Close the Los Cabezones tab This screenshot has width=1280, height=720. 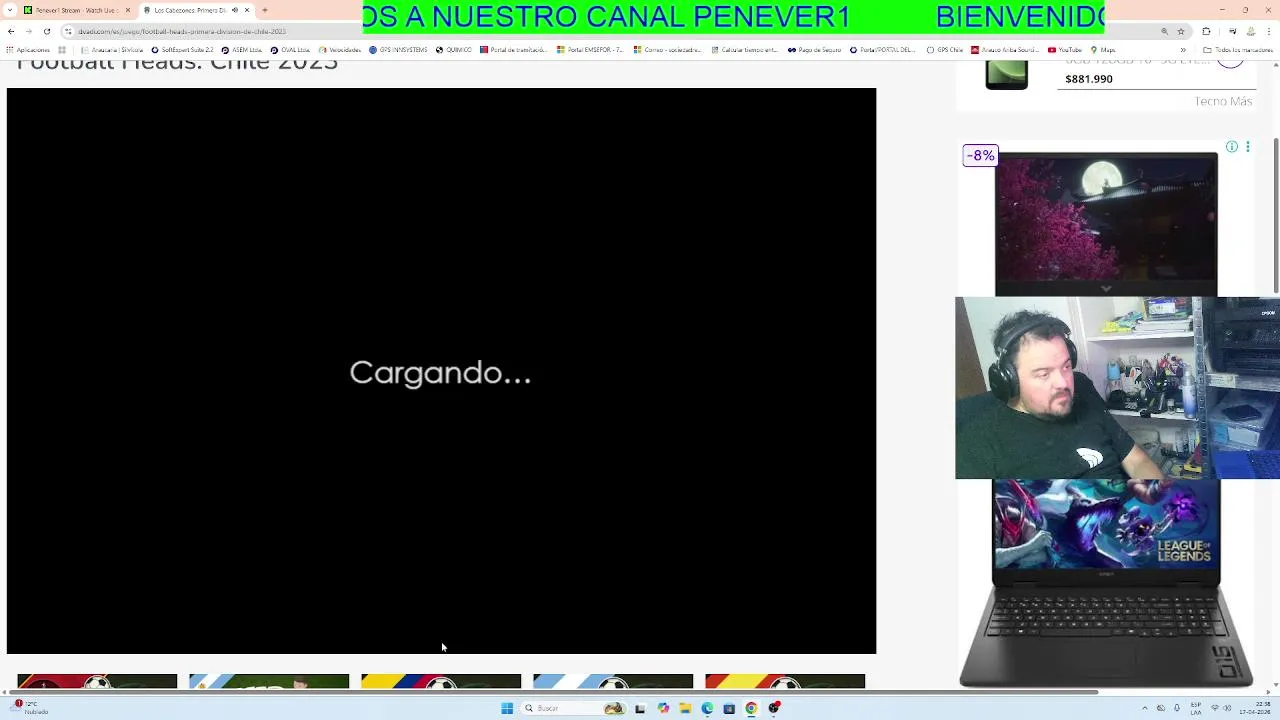[246, 10]
